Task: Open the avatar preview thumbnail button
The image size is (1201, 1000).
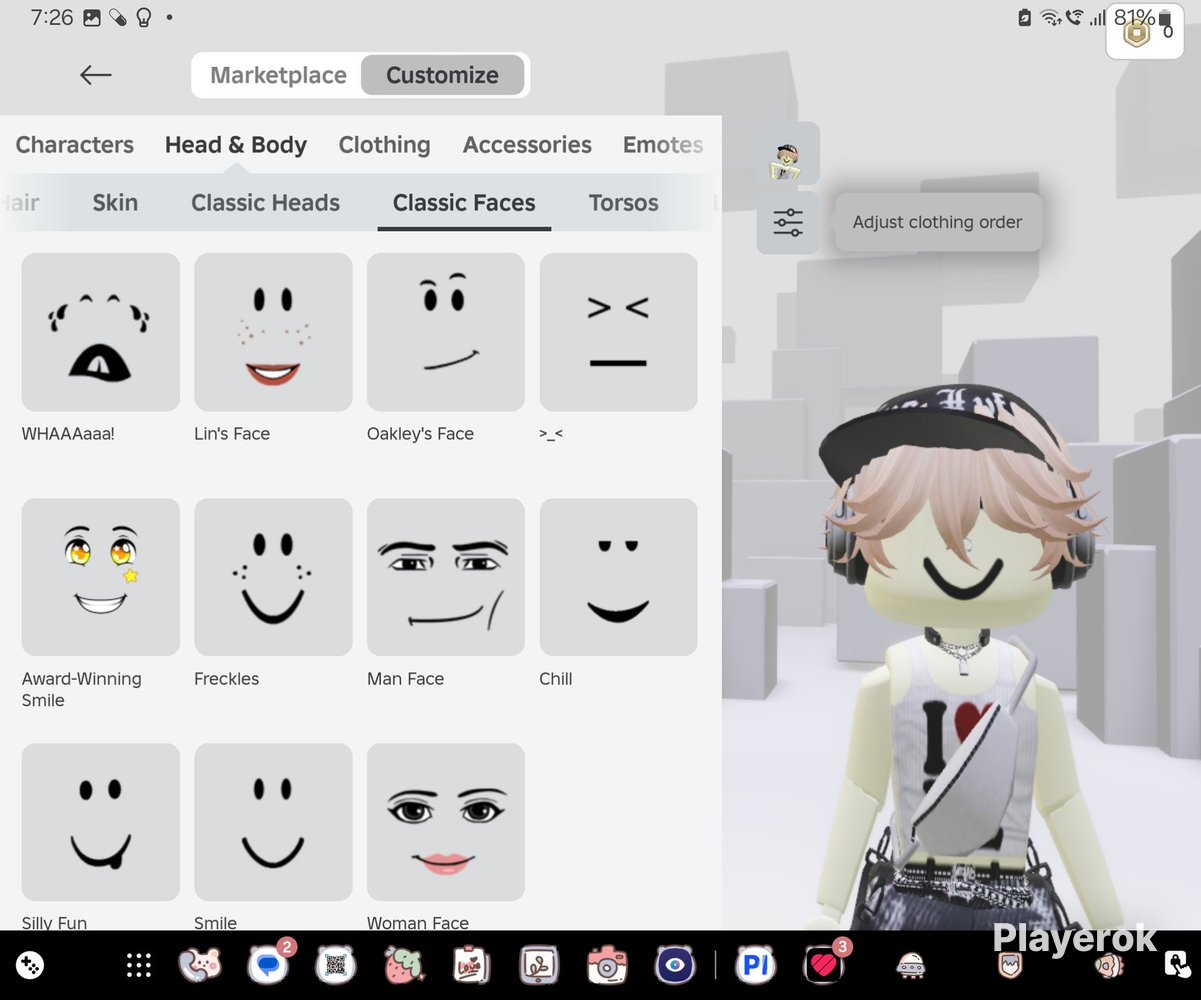Action: (788, 154)
